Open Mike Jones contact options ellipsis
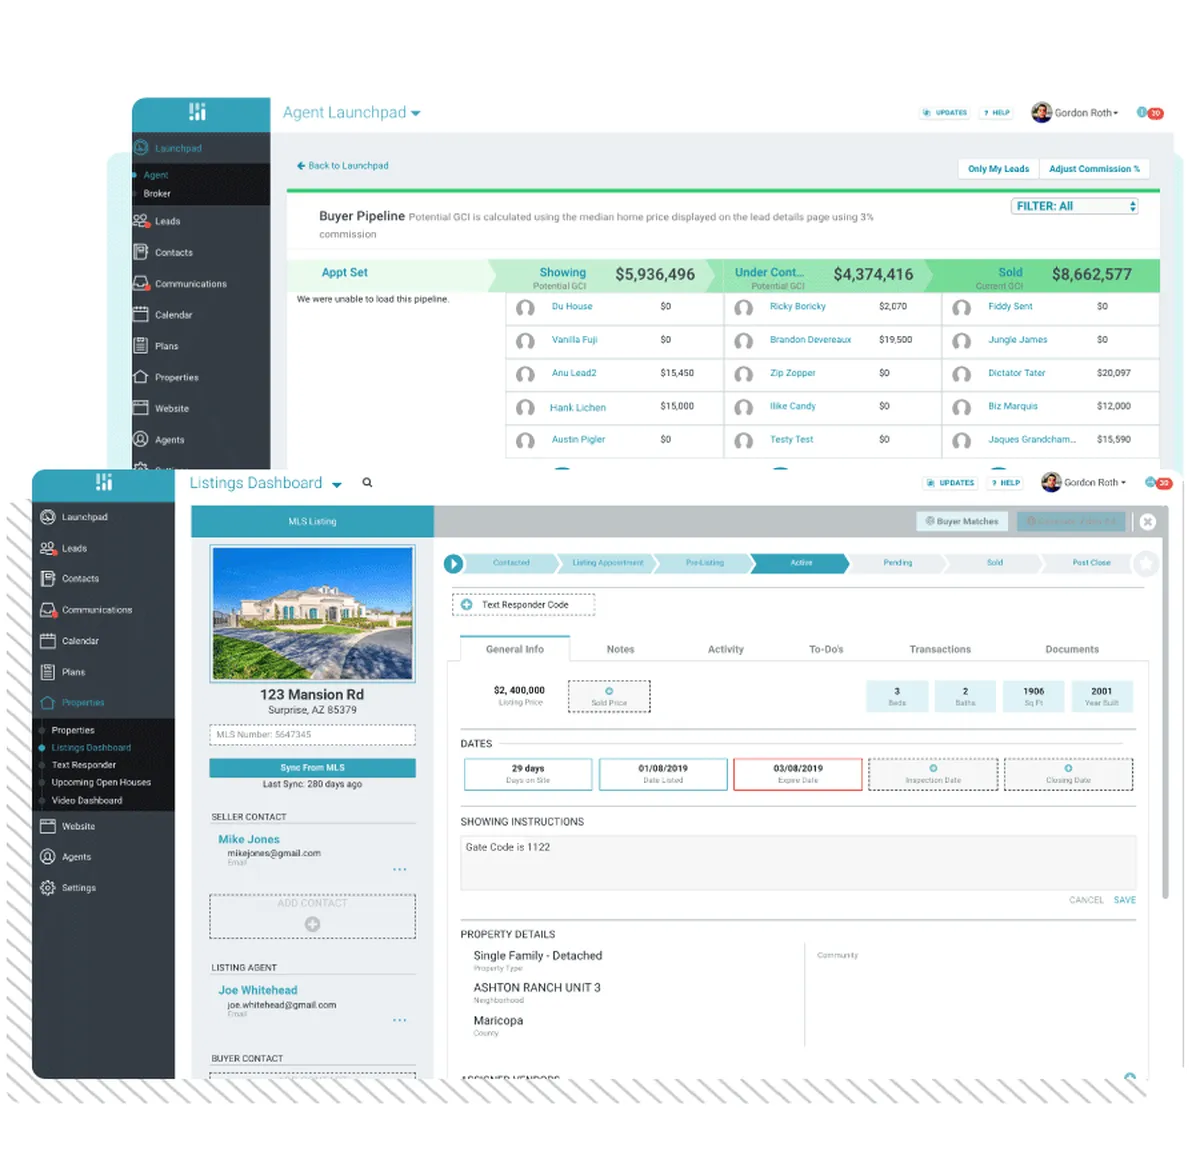The width and height of the screenshot is (1200, 1175). pyautogui.click(x=400, y=869)
